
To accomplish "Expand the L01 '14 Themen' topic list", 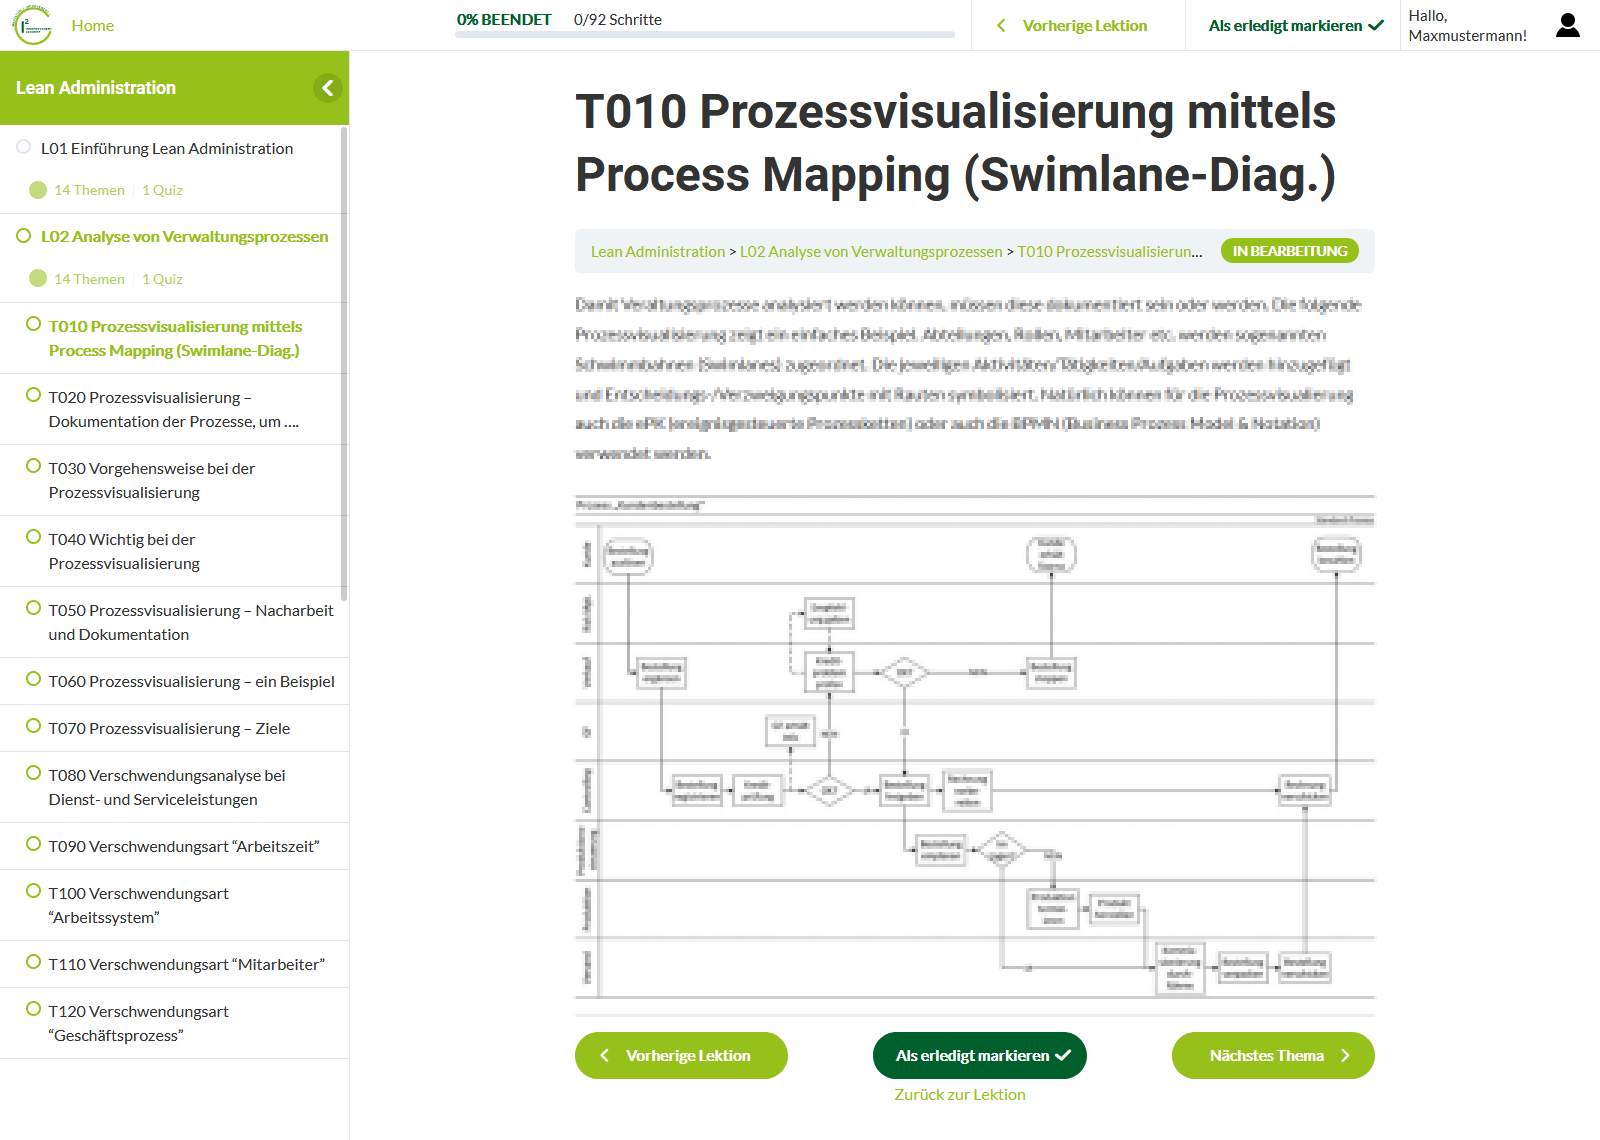I will [x=88, y=190].
